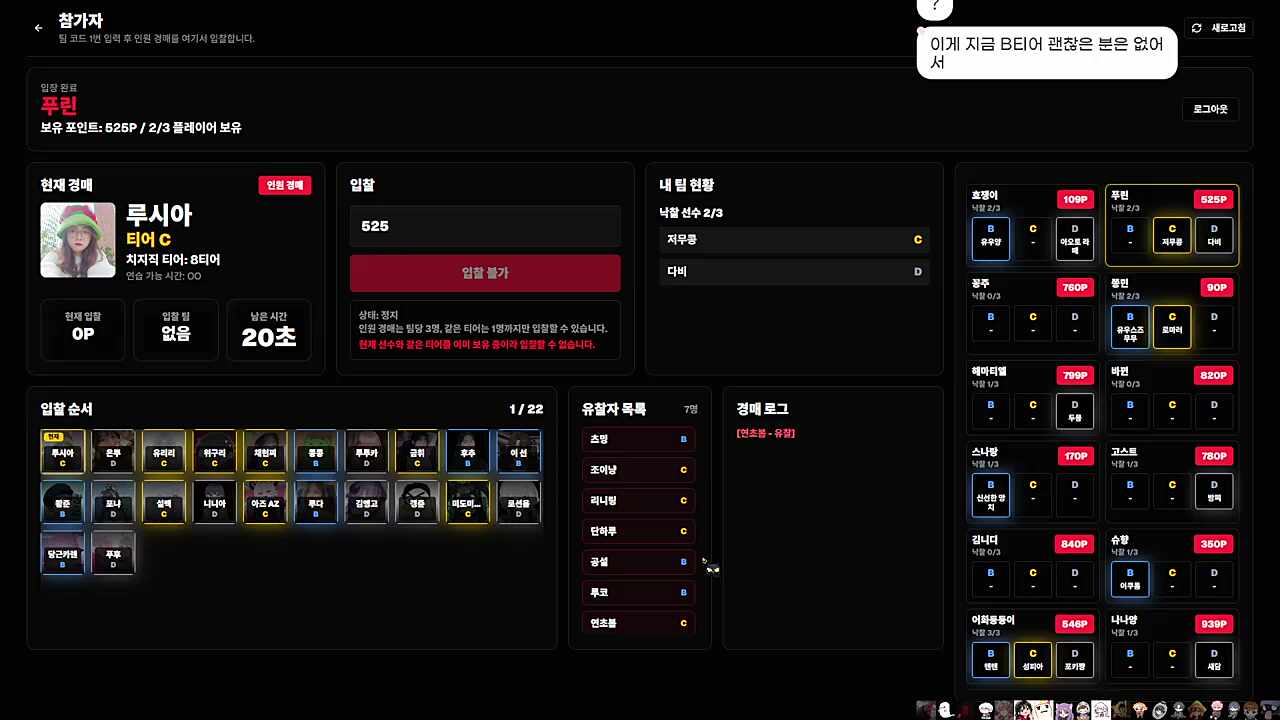Click 루시아's profile photo in 현재 경매

[x=78, y=240]
